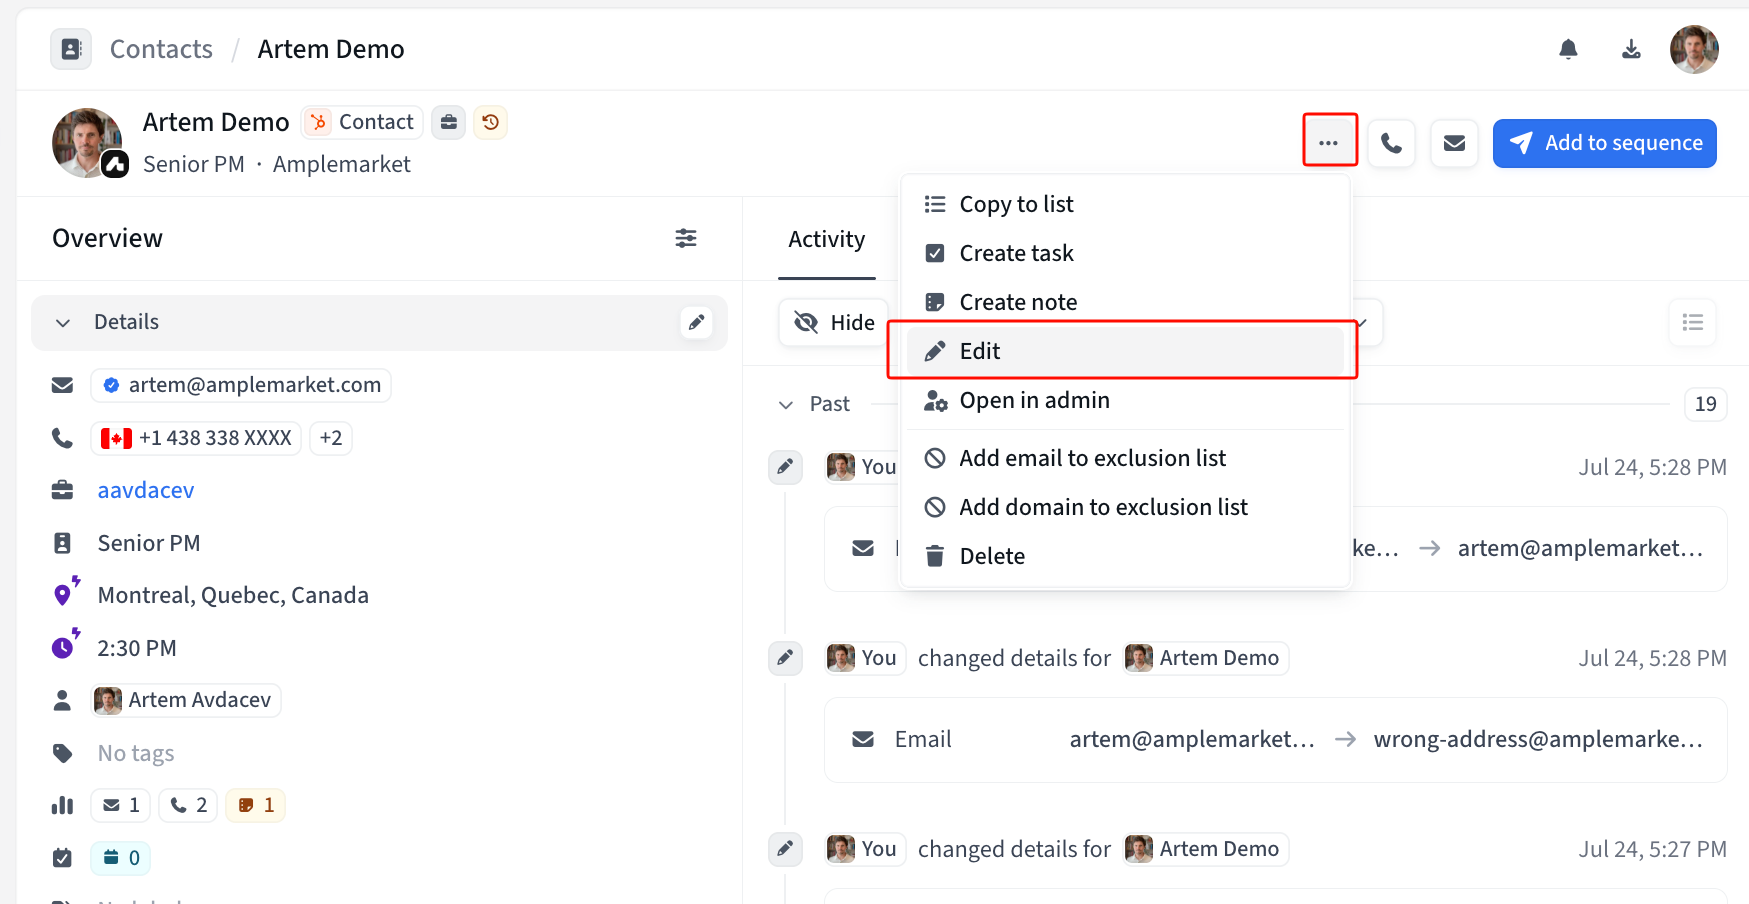This screenshot has width=1749, height=904.
Task: Click the HubSpot Contact badge
Action: tap(362, 122)
